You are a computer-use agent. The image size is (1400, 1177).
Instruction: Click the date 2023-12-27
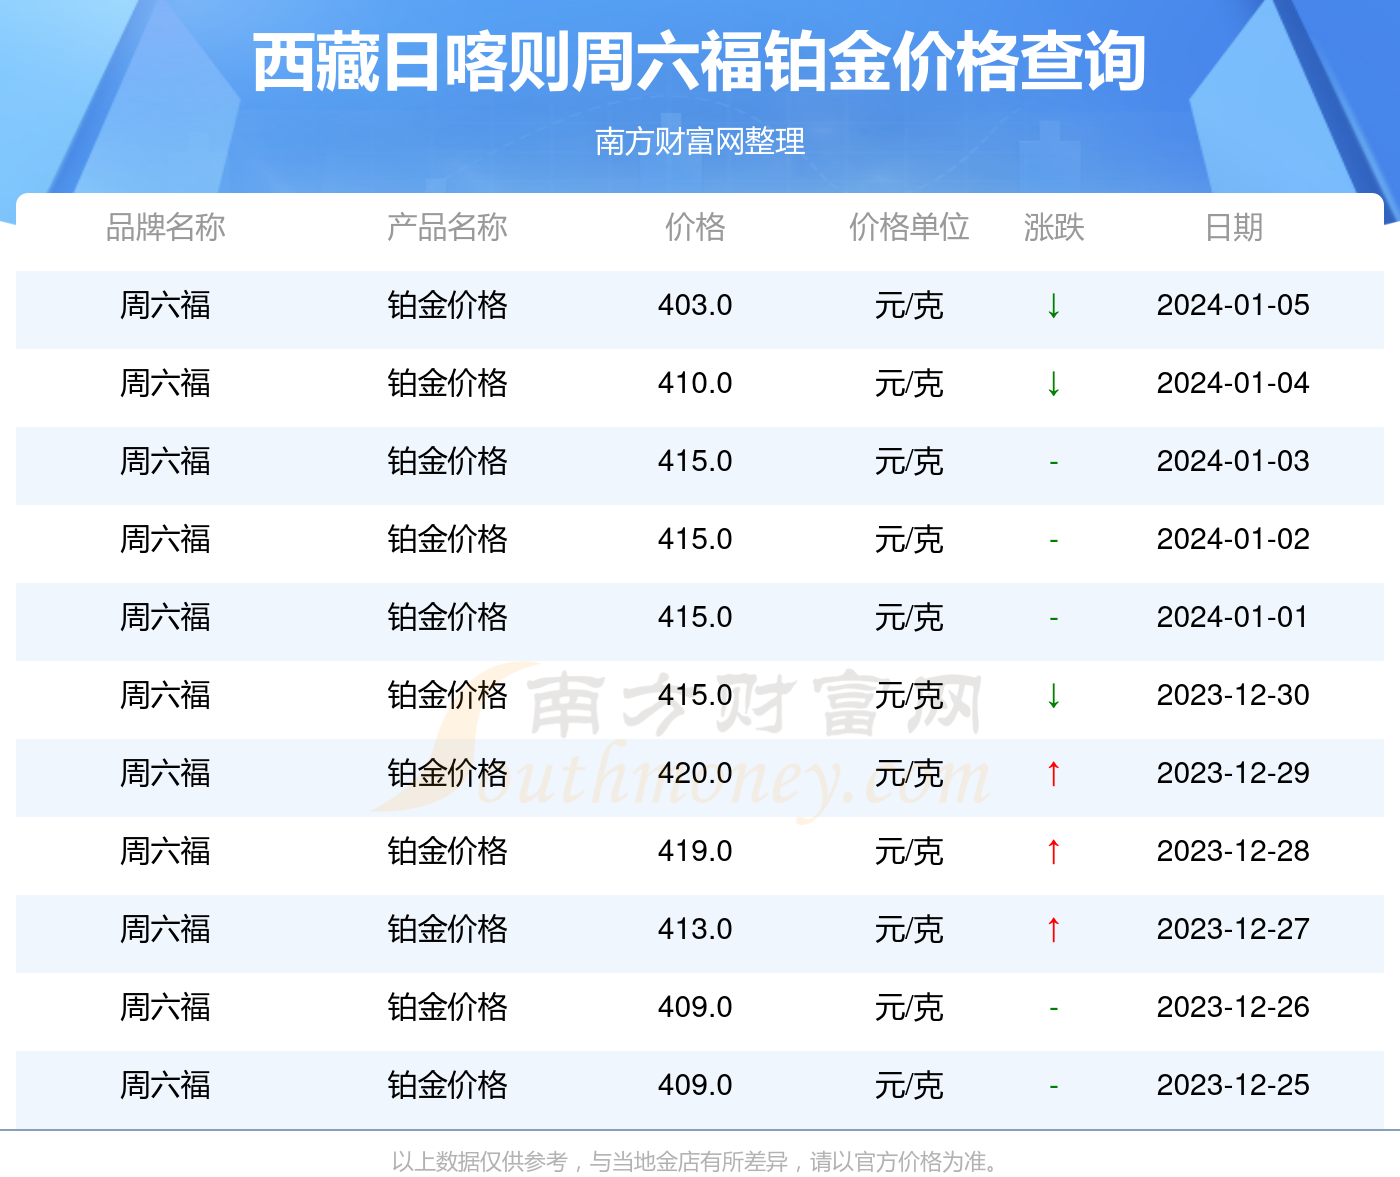coord(1233,929)
